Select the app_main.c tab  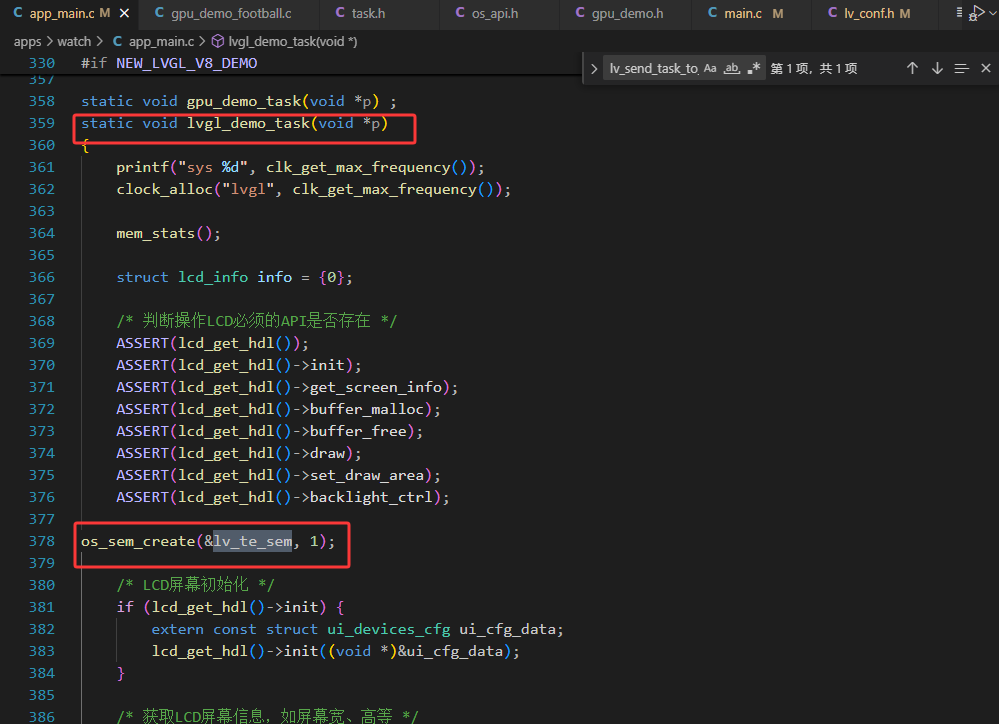tap(62, 13)
